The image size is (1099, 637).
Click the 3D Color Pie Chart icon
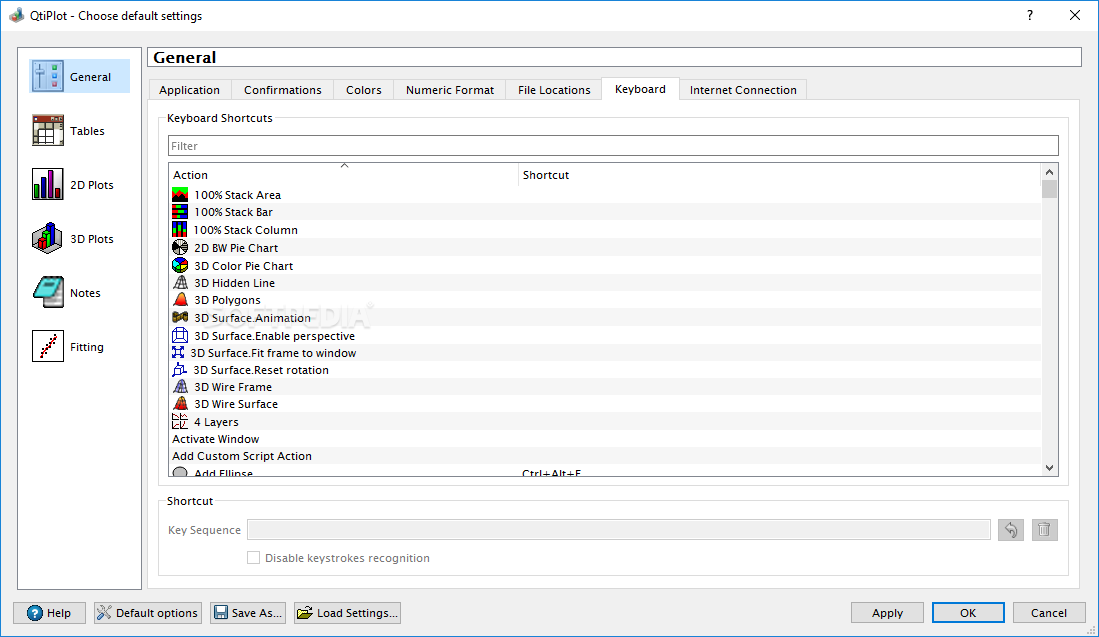[180, 265]
